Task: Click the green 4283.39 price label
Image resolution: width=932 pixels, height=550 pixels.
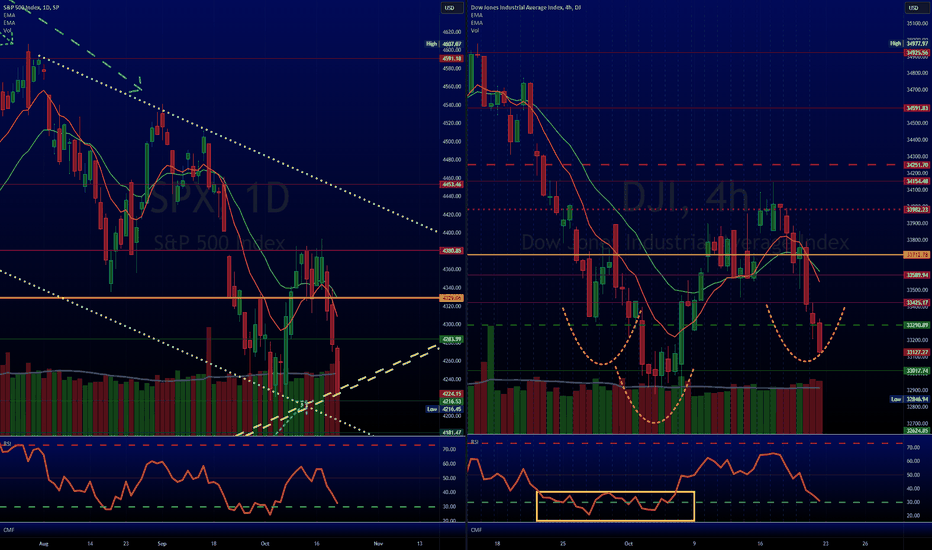Action: tap(451, 339)
